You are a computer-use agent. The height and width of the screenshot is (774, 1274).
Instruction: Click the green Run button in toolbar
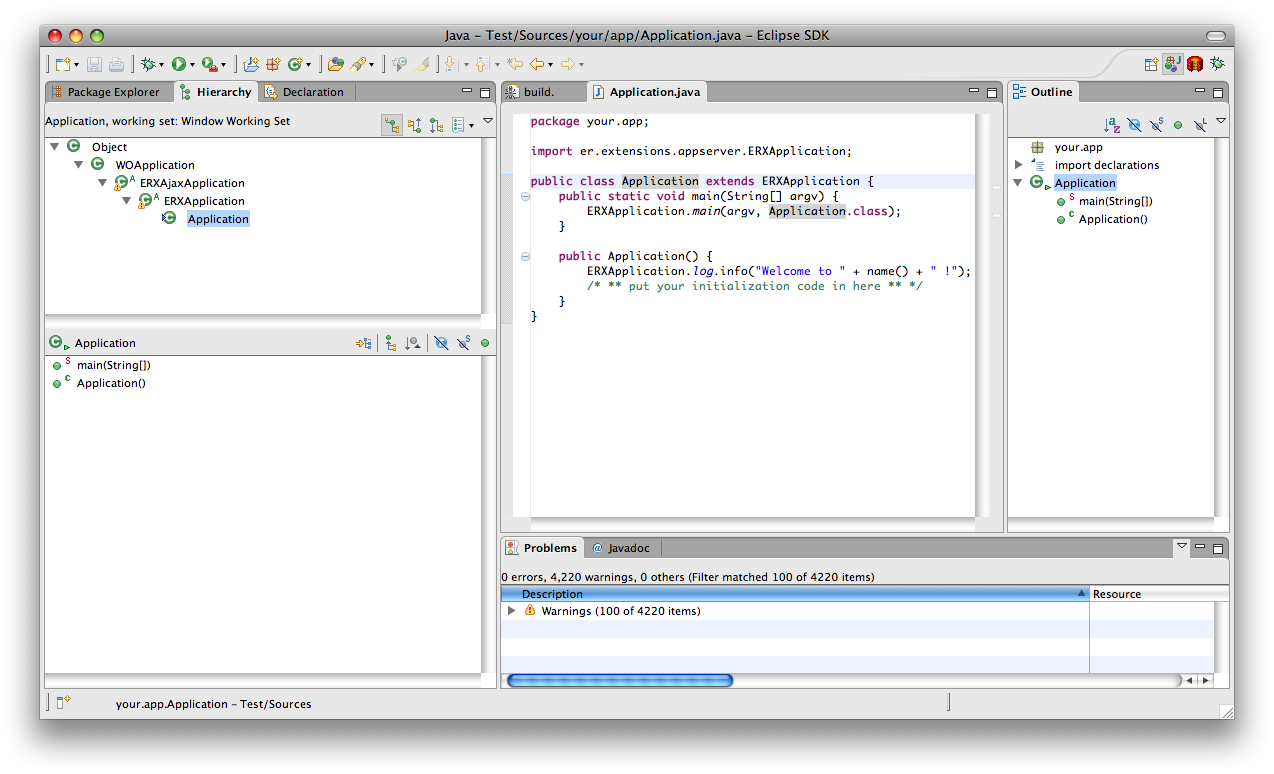pos(178,64)
